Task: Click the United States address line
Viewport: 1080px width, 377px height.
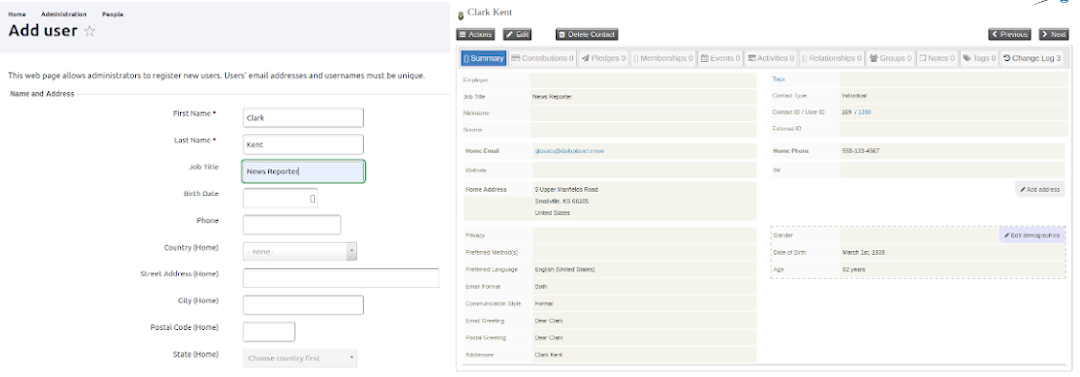Action: (x=552, y=213)
